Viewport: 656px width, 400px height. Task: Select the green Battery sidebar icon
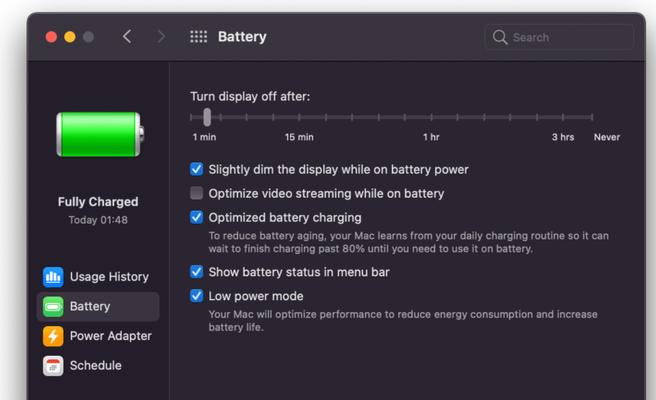(53, 307)
